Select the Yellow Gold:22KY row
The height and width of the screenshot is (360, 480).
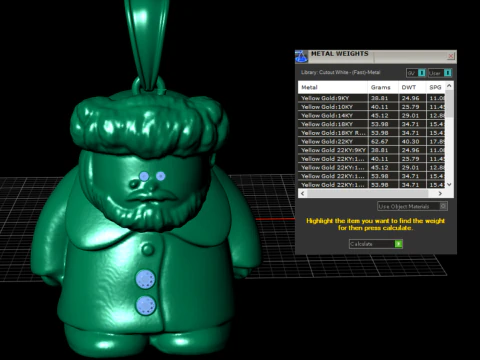click(x=371, y=141)
